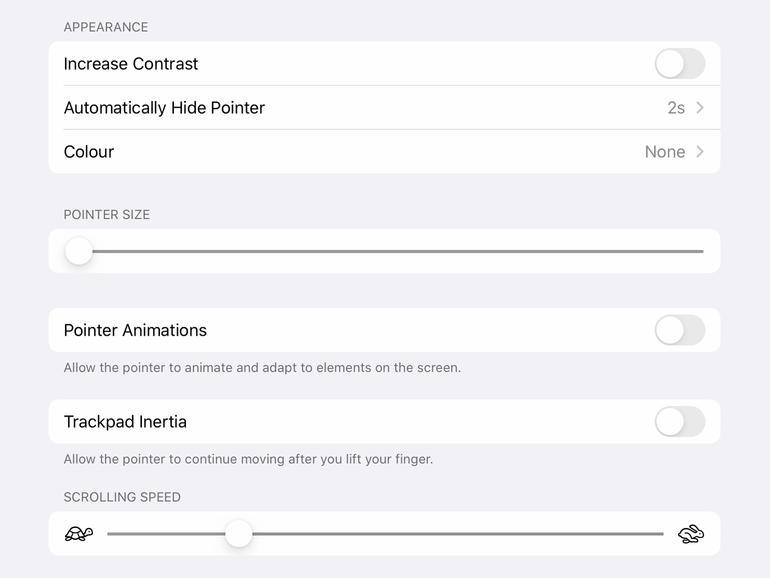This screenshot has height=578, width=770.
Task: Click the Trackpad Inertia label
Action: 125,422
